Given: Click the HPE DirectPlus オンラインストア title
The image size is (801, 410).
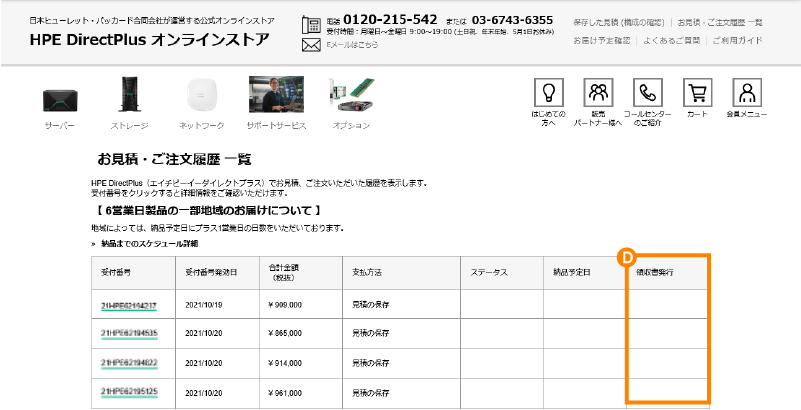Looking at the screenshot, I should [x=149, y=40].
